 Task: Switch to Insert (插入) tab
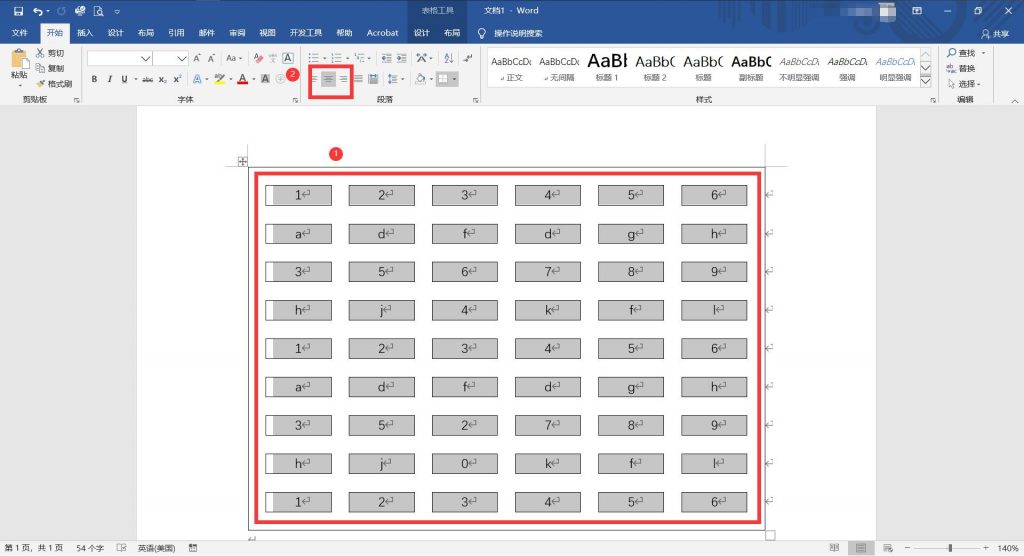coord(85,33)
